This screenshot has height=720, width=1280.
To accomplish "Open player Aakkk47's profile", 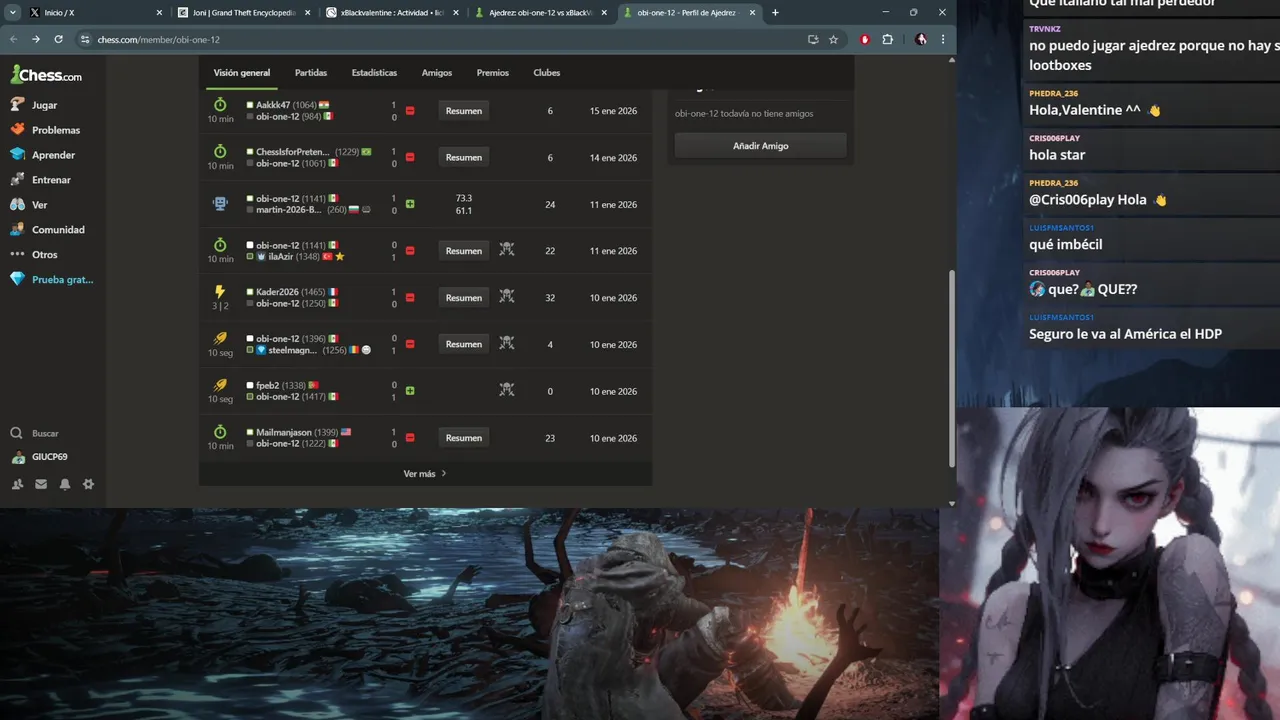I will tap(273, 105).
